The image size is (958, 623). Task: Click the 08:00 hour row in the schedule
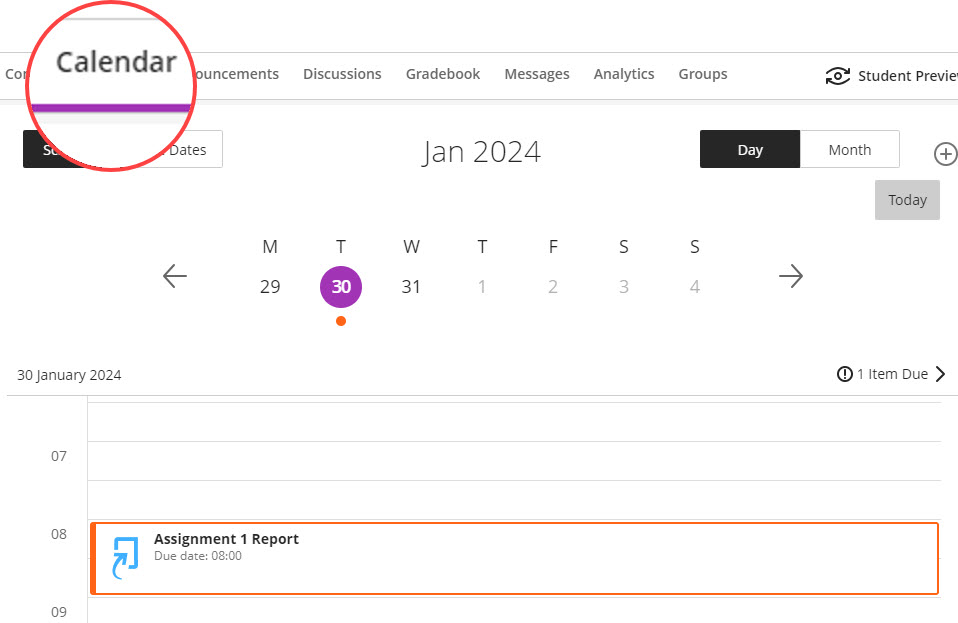[58, 534]
